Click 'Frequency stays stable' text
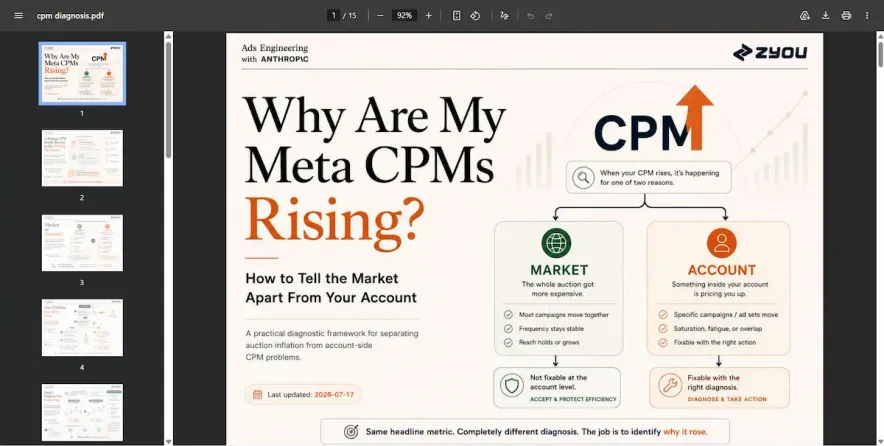The image size is (884, 446). [x=551, y=329]
